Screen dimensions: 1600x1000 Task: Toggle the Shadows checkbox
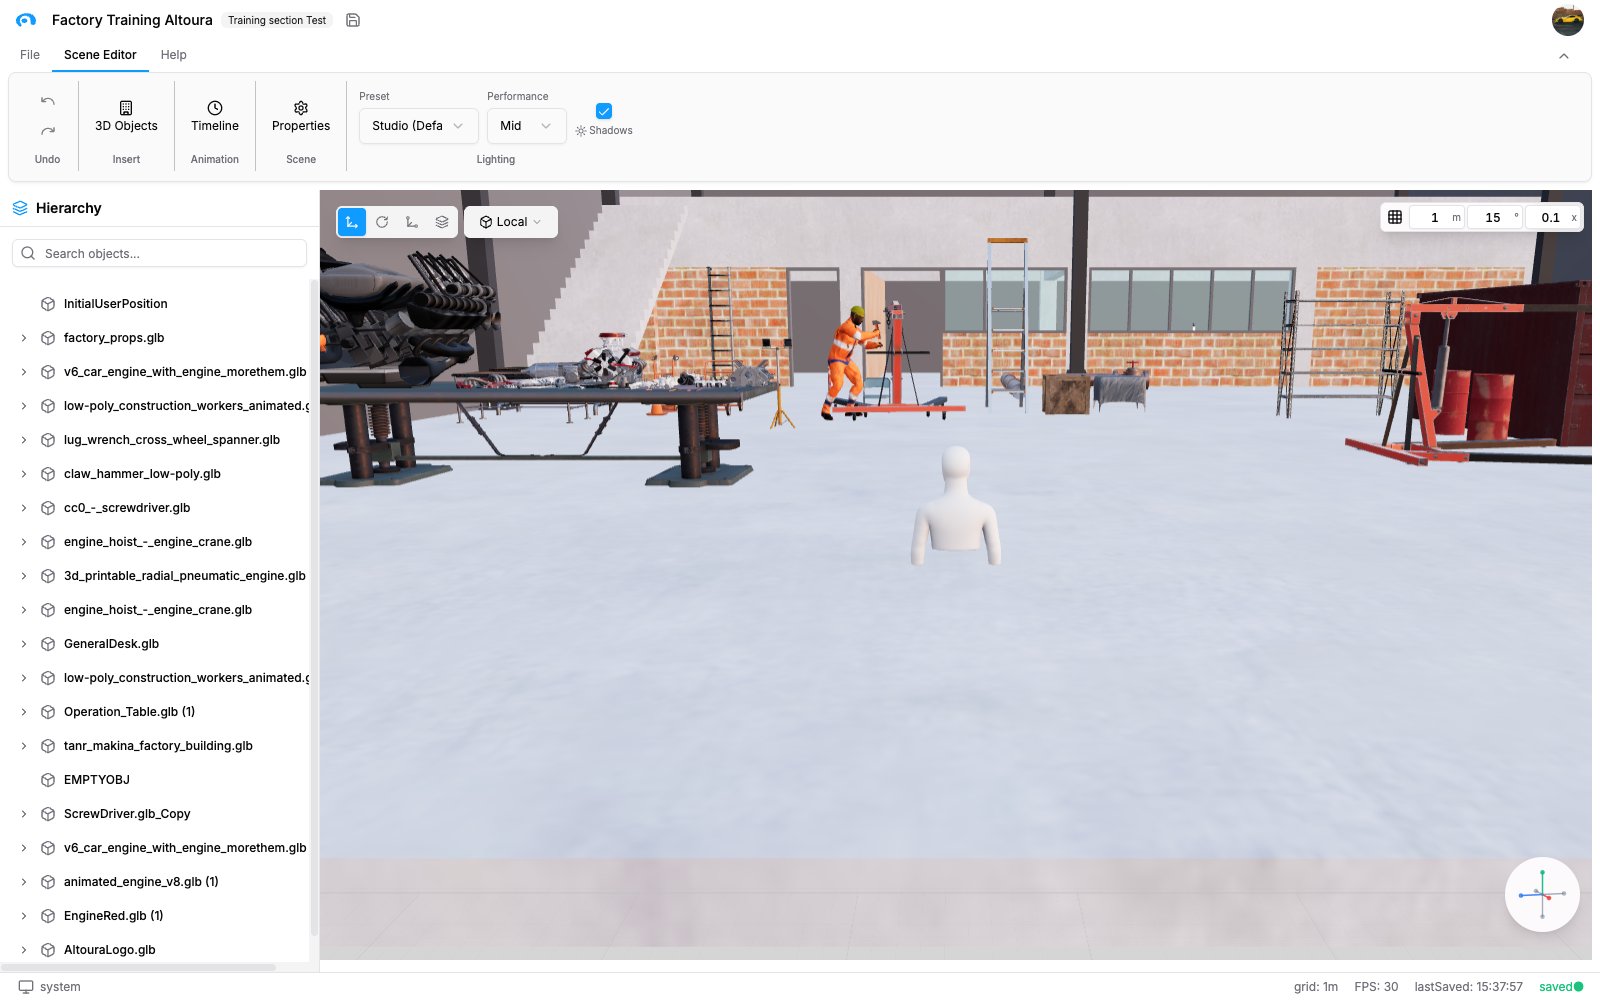[x=604, y=111]
